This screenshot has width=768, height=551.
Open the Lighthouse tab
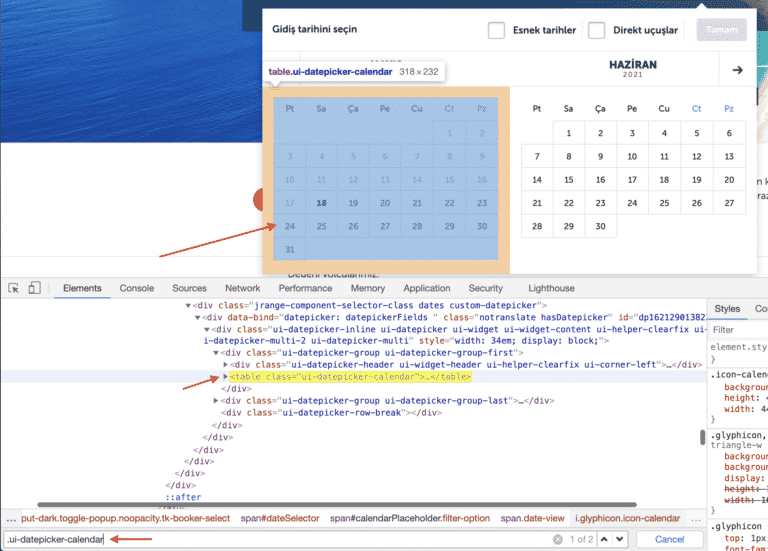551,288
